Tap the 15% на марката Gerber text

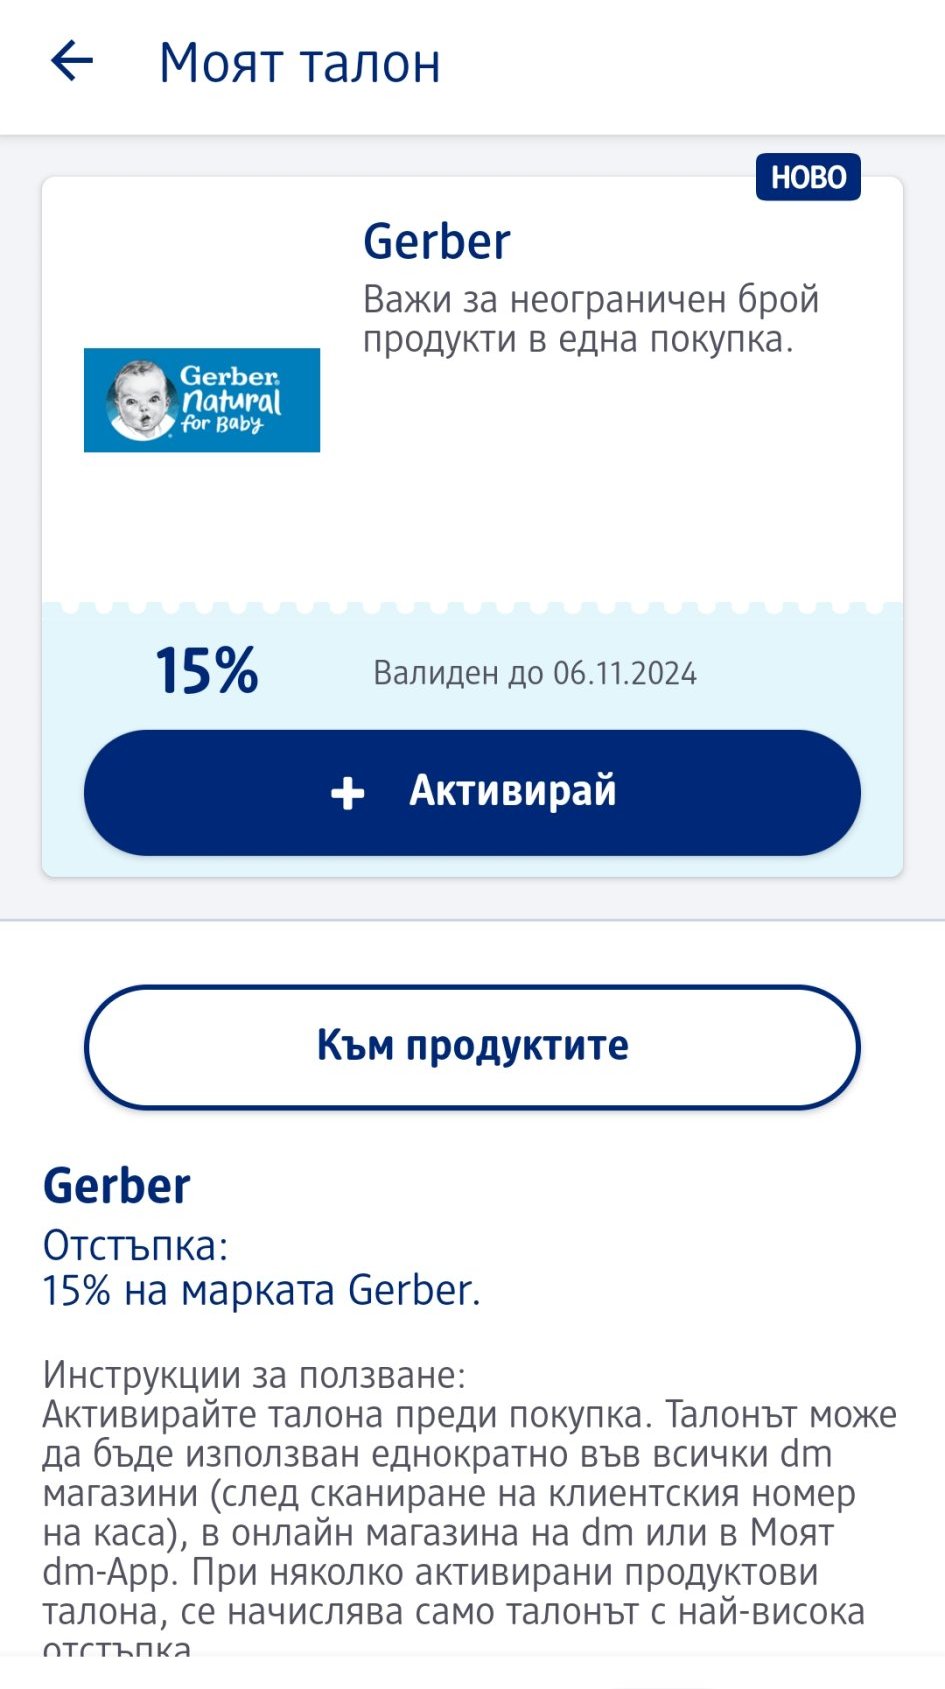click(261, 1290)
